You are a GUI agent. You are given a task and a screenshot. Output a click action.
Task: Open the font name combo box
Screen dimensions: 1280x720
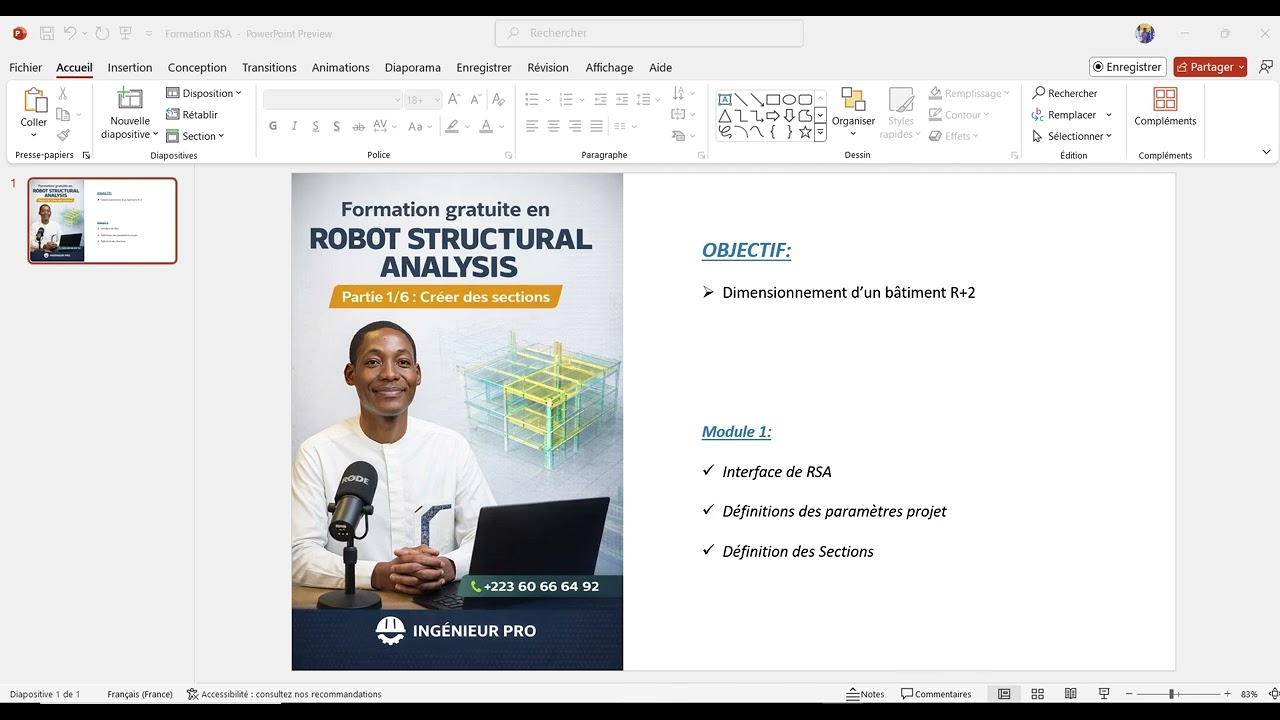(x=333, y=99)
